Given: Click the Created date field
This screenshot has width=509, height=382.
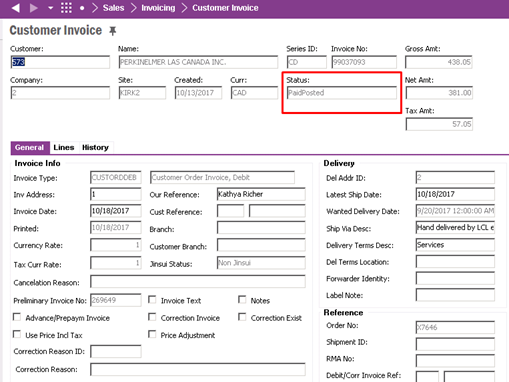Looking at the screenshot, I should click(x=198, y=93).
